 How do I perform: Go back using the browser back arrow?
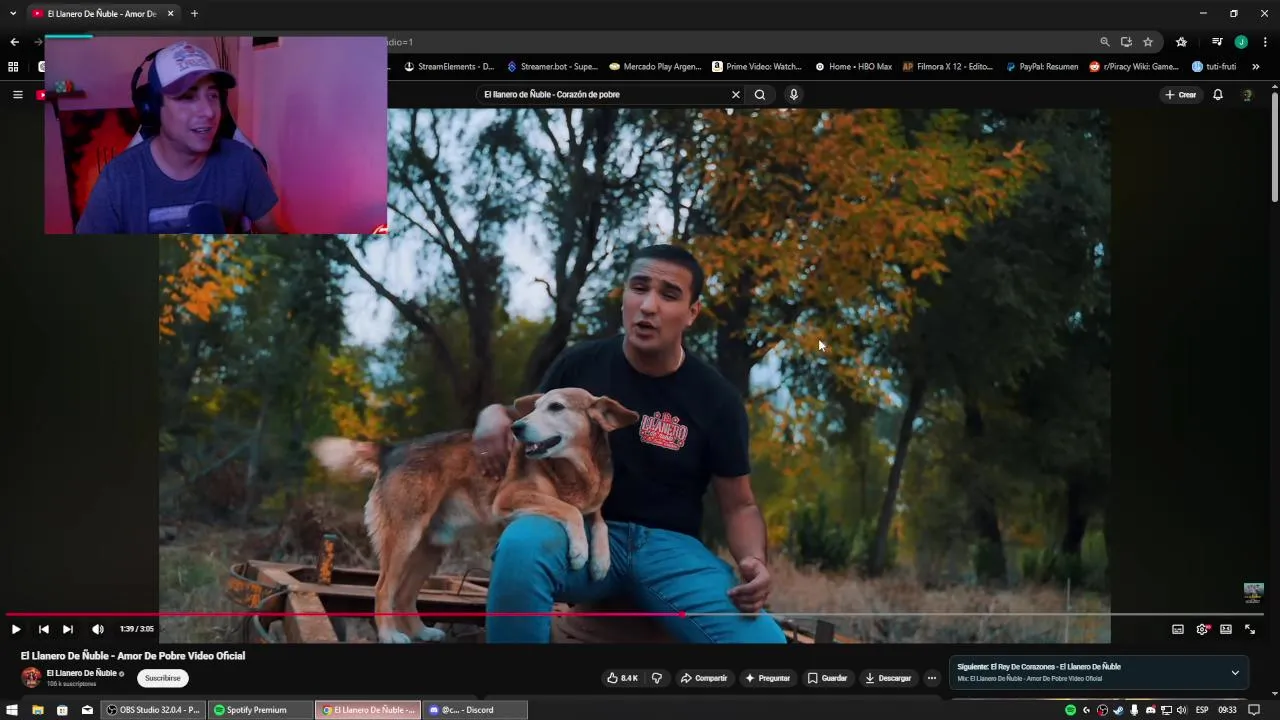14,42
